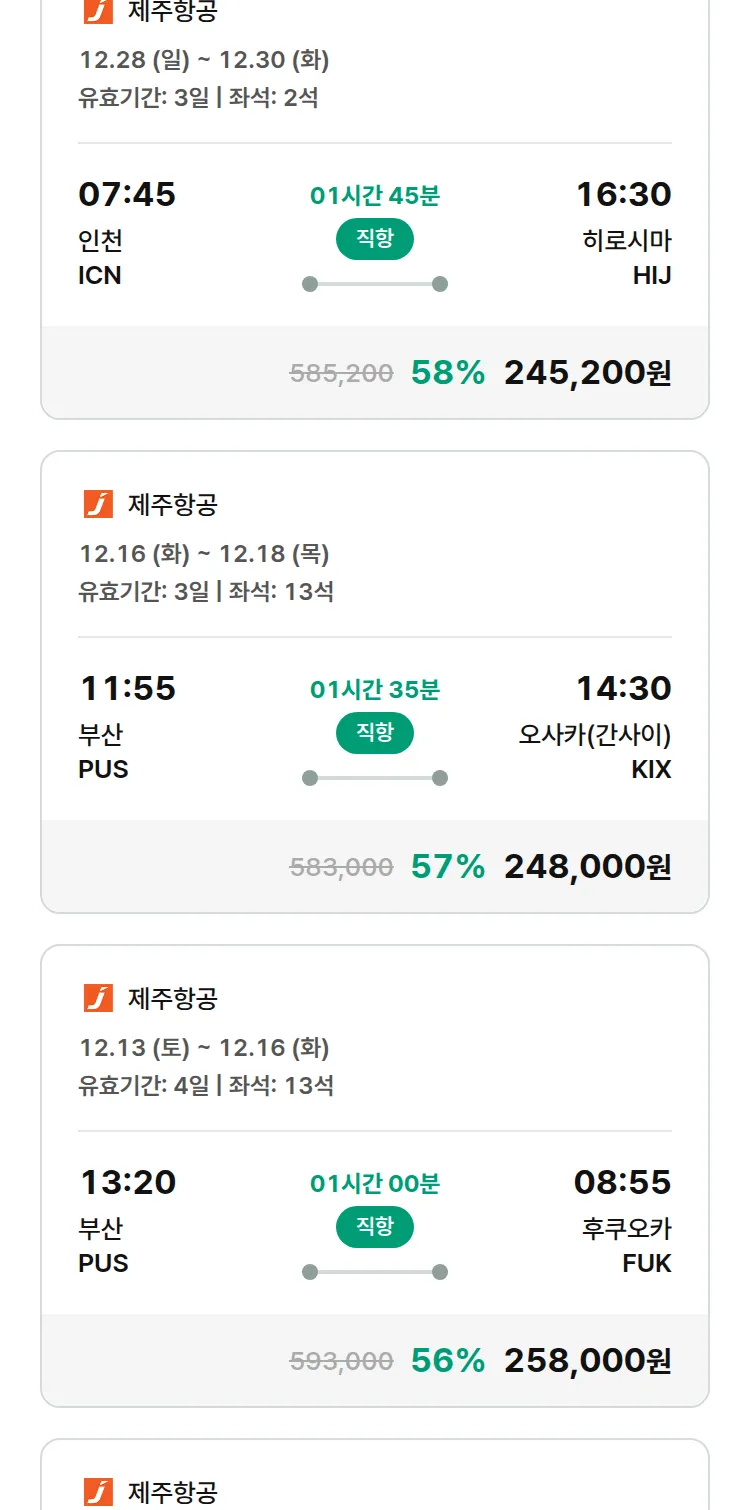Click 직항 badge on Busan–Osaka flight
The width and height of the screenshot is (750, 1510).
pos(374,733)
